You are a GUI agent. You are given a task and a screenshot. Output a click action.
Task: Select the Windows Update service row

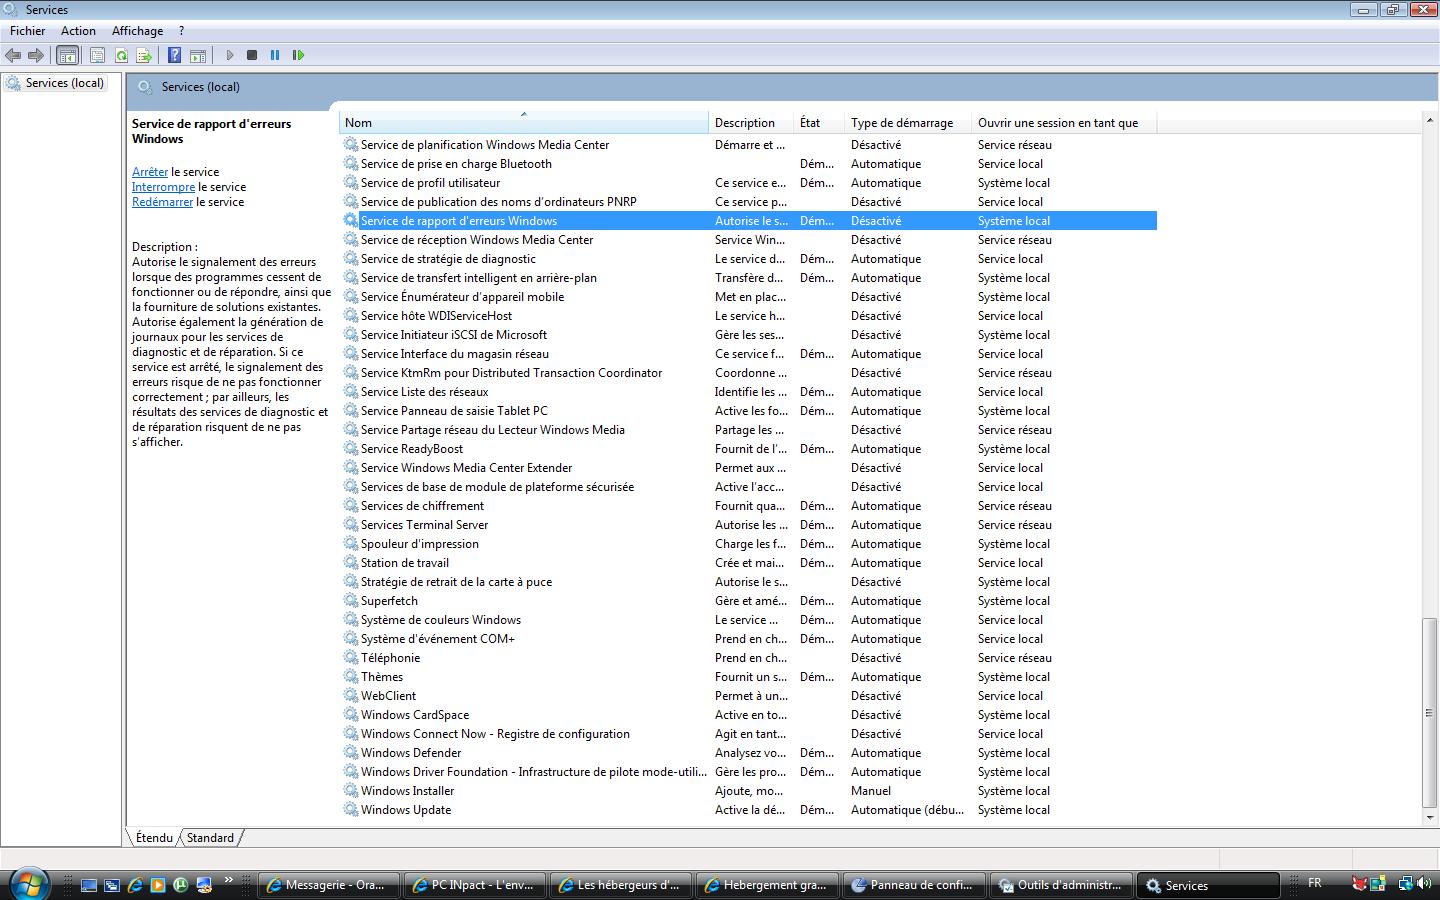click(x=405, y=810)
